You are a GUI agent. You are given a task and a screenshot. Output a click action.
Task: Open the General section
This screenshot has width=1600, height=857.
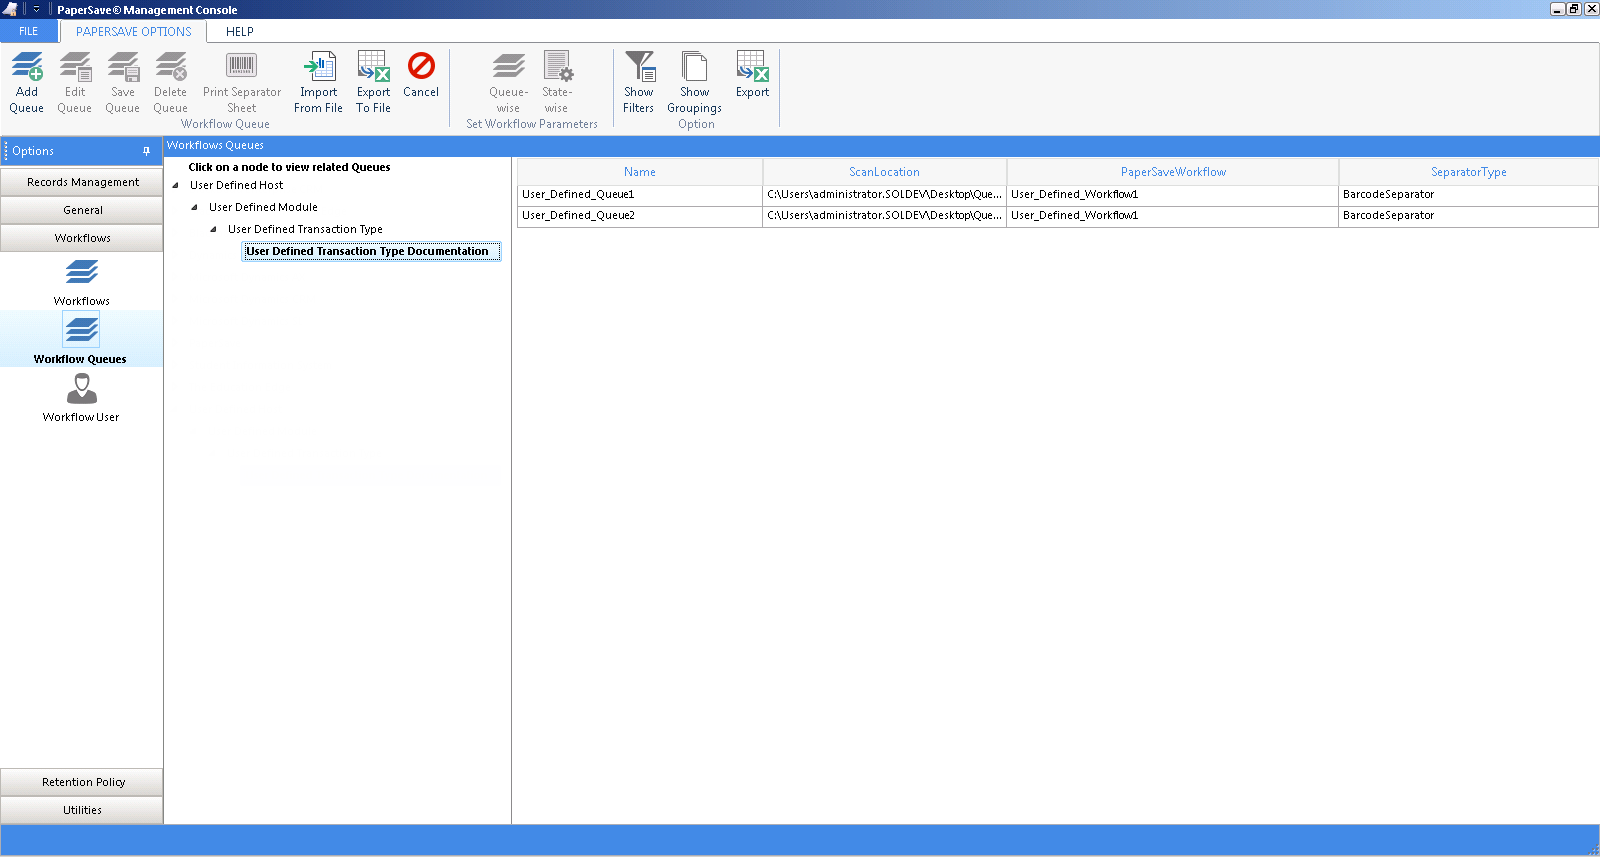pyautogui.click(x=82, y=210)
